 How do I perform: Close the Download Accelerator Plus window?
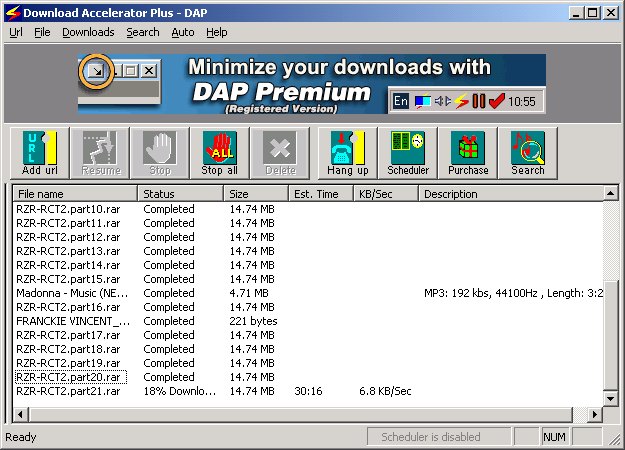click(x=611, y=13)
